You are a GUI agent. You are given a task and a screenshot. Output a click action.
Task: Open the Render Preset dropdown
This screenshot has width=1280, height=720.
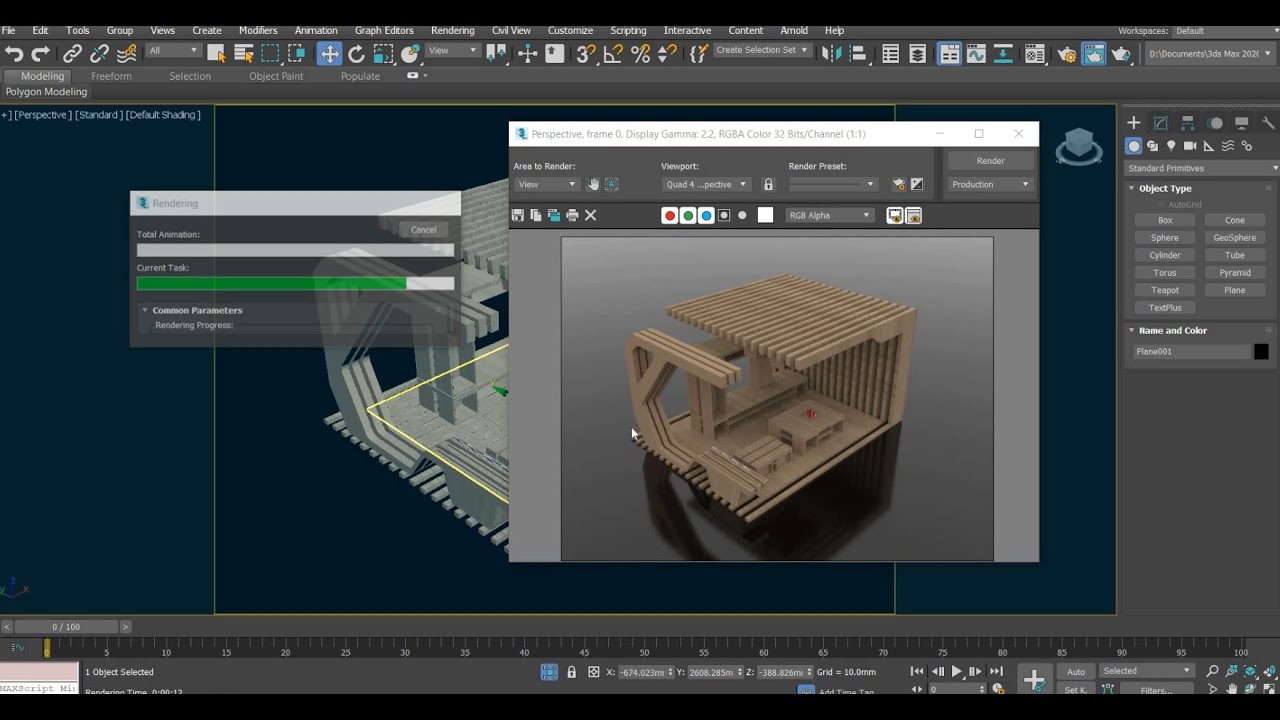click(x=833, y=184)
